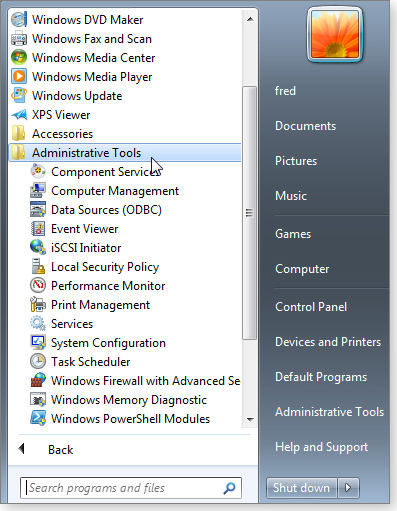Open Help and Support
The width and height of the screenshot is (397, 511).
pyautogui.click(x=322, y=447)
